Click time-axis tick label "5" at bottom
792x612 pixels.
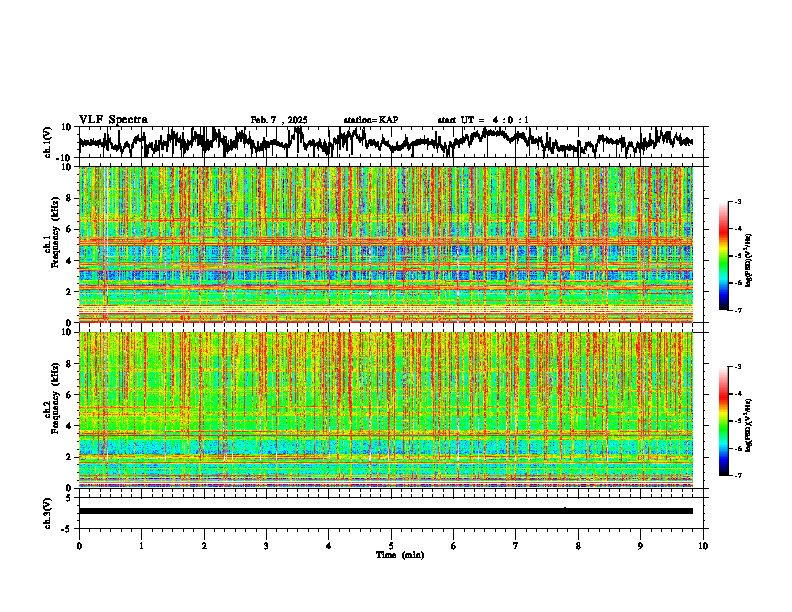coord(391,546)
